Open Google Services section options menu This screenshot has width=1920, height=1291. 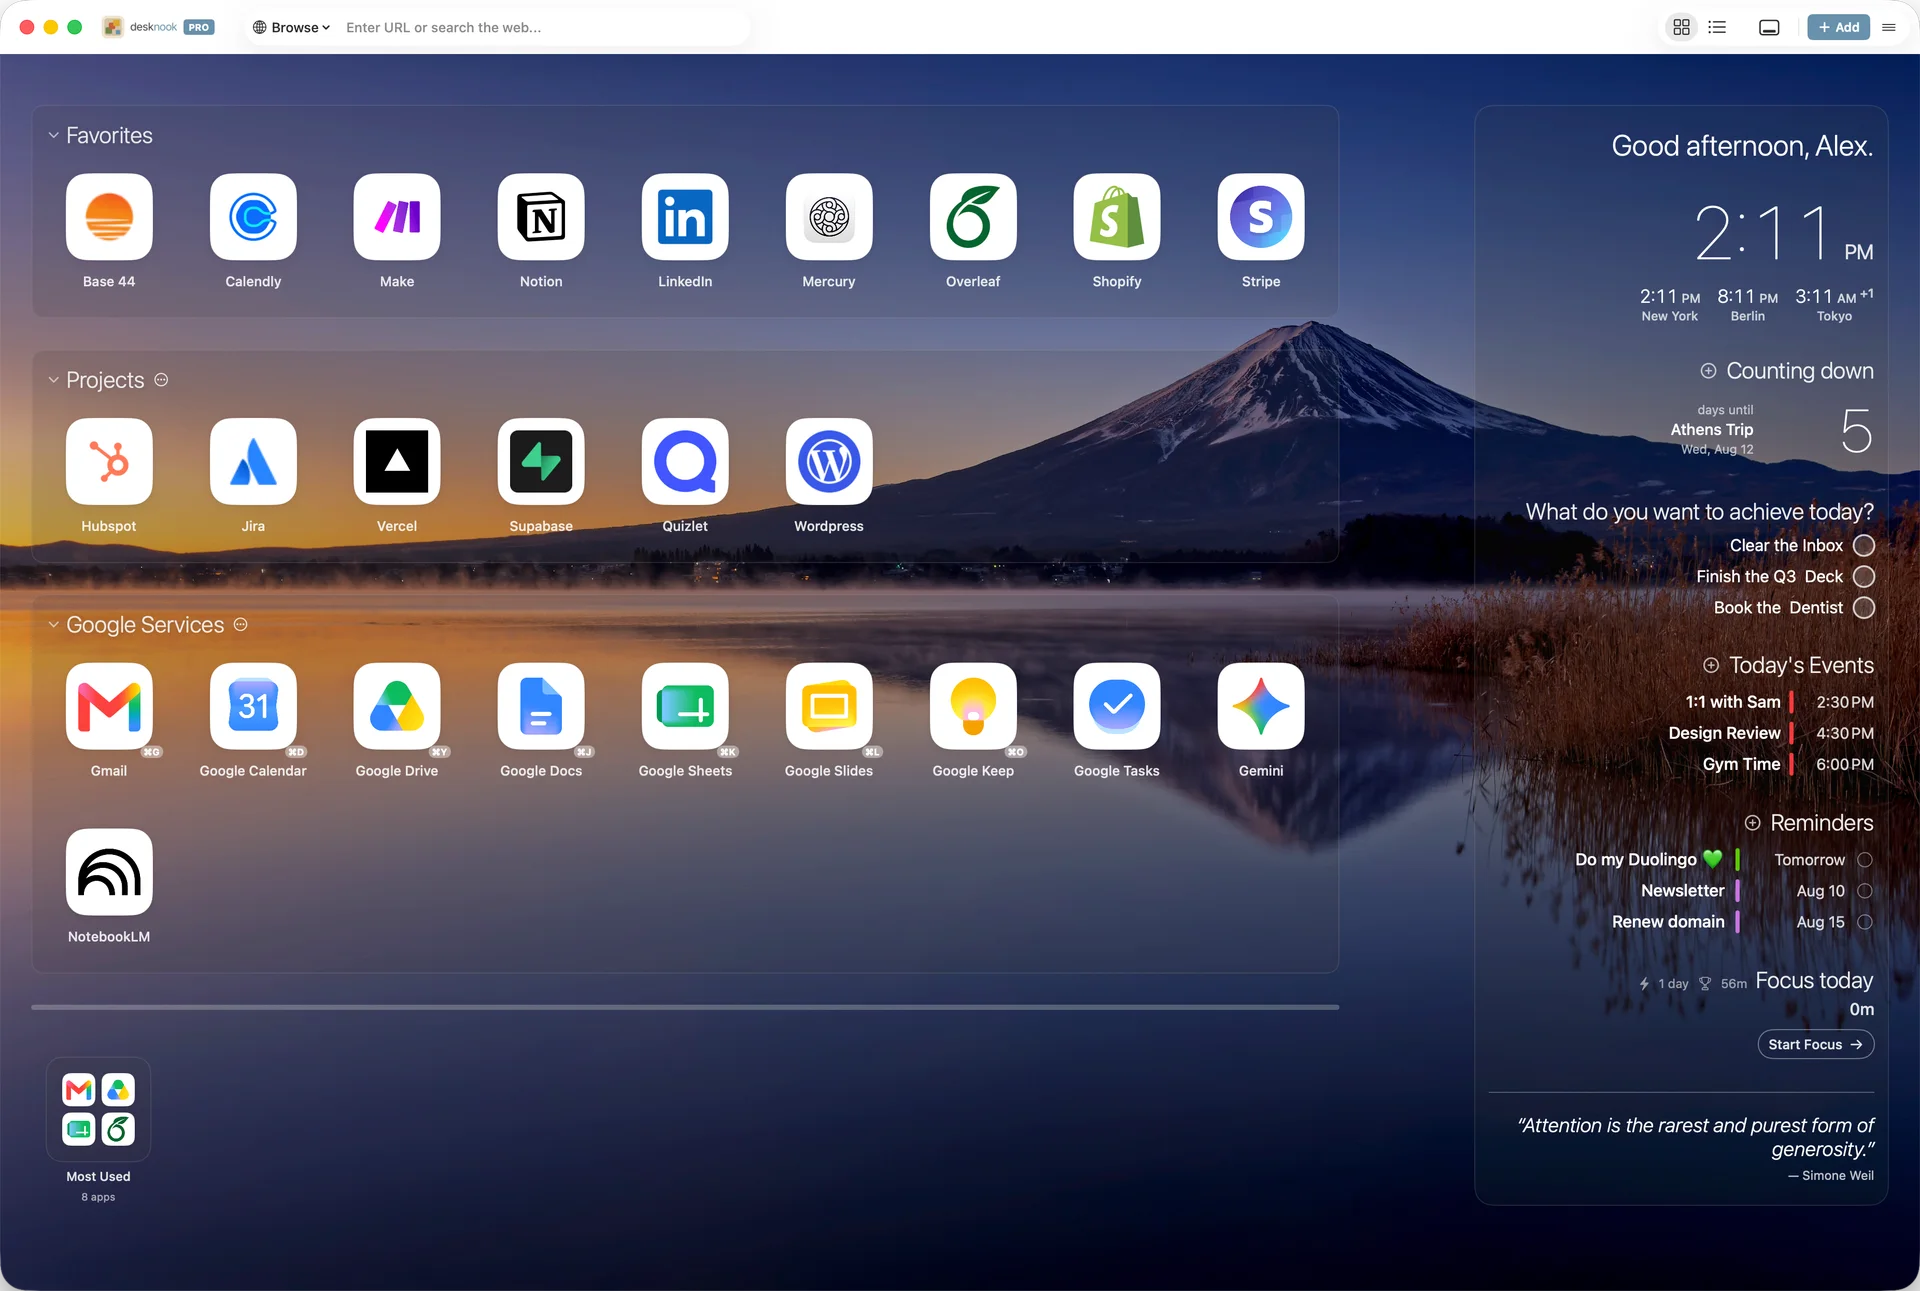click(240, 625)
